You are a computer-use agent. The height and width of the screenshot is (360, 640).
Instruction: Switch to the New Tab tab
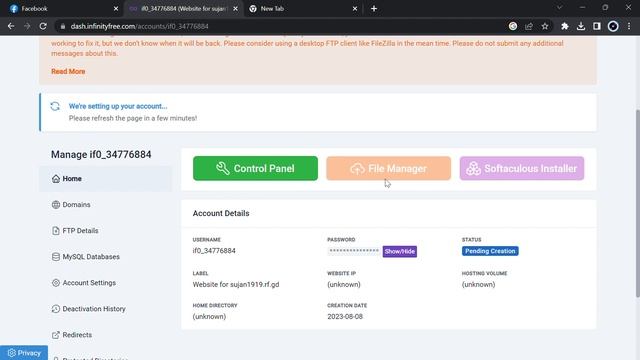(303, 9)
